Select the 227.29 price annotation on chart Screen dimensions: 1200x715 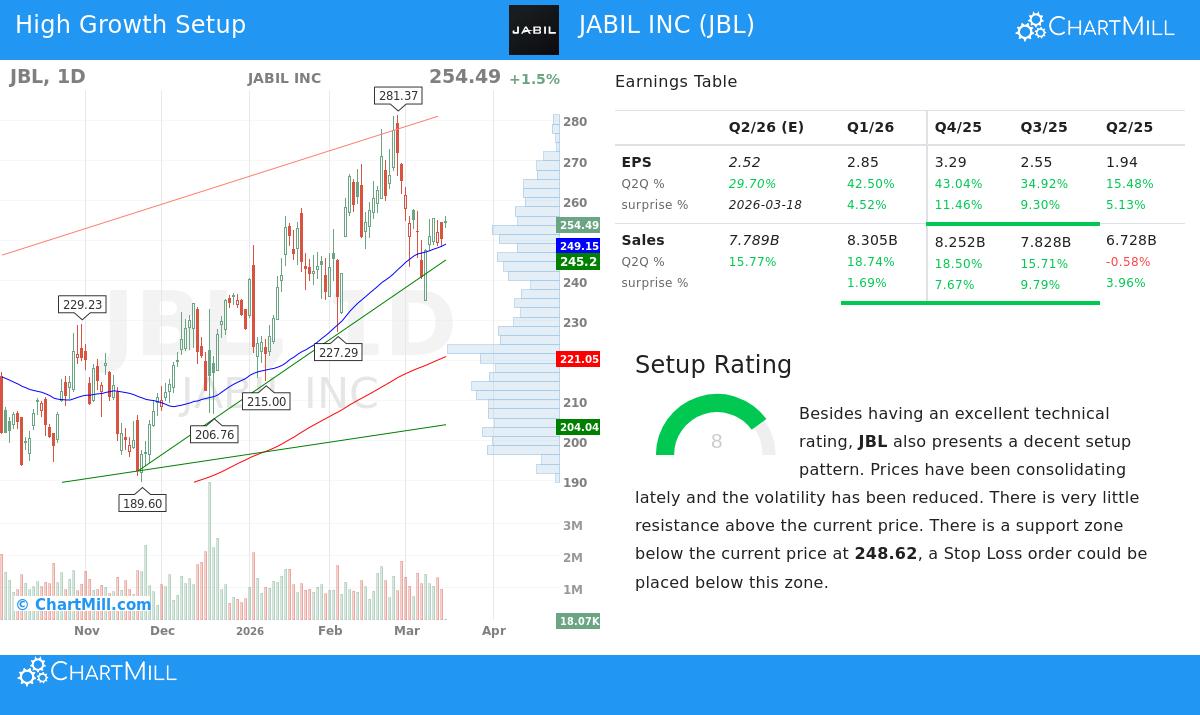click(x=339, y=352)
